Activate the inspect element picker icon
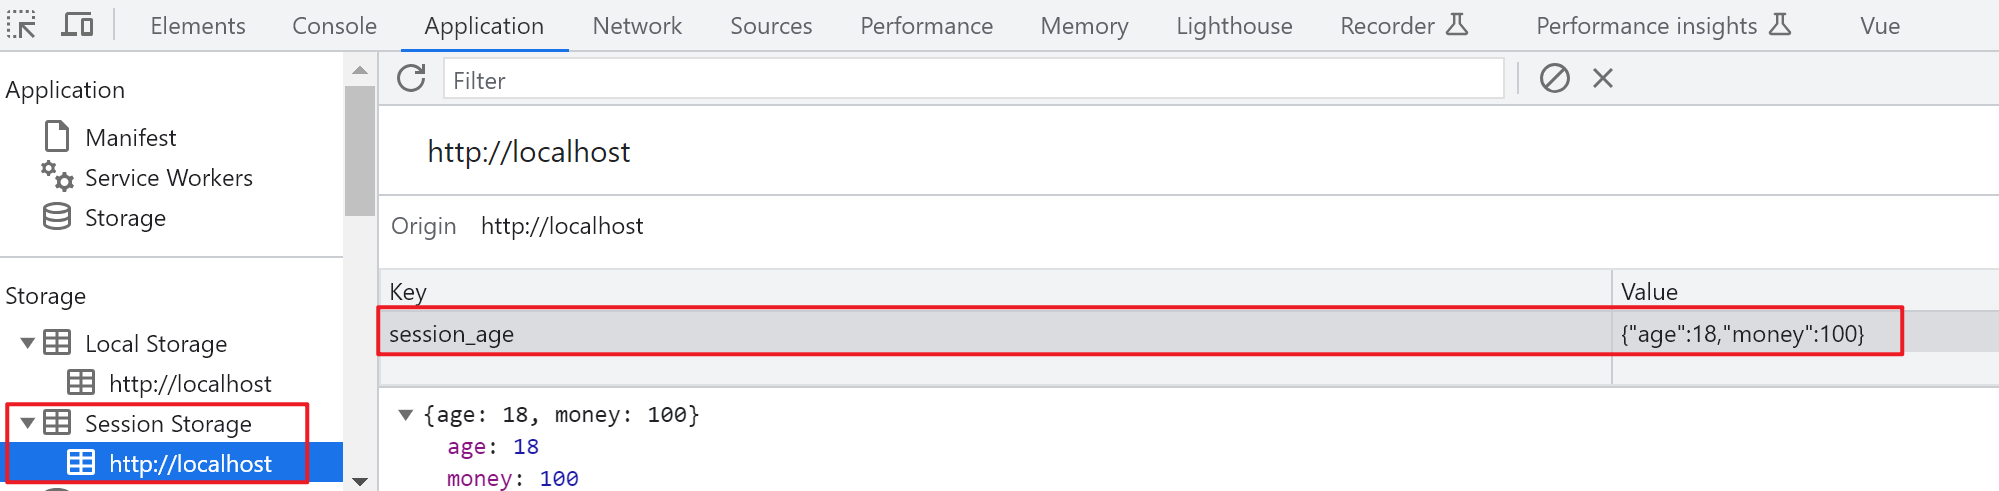The image size is (1999, 491). tap(21, 25)
